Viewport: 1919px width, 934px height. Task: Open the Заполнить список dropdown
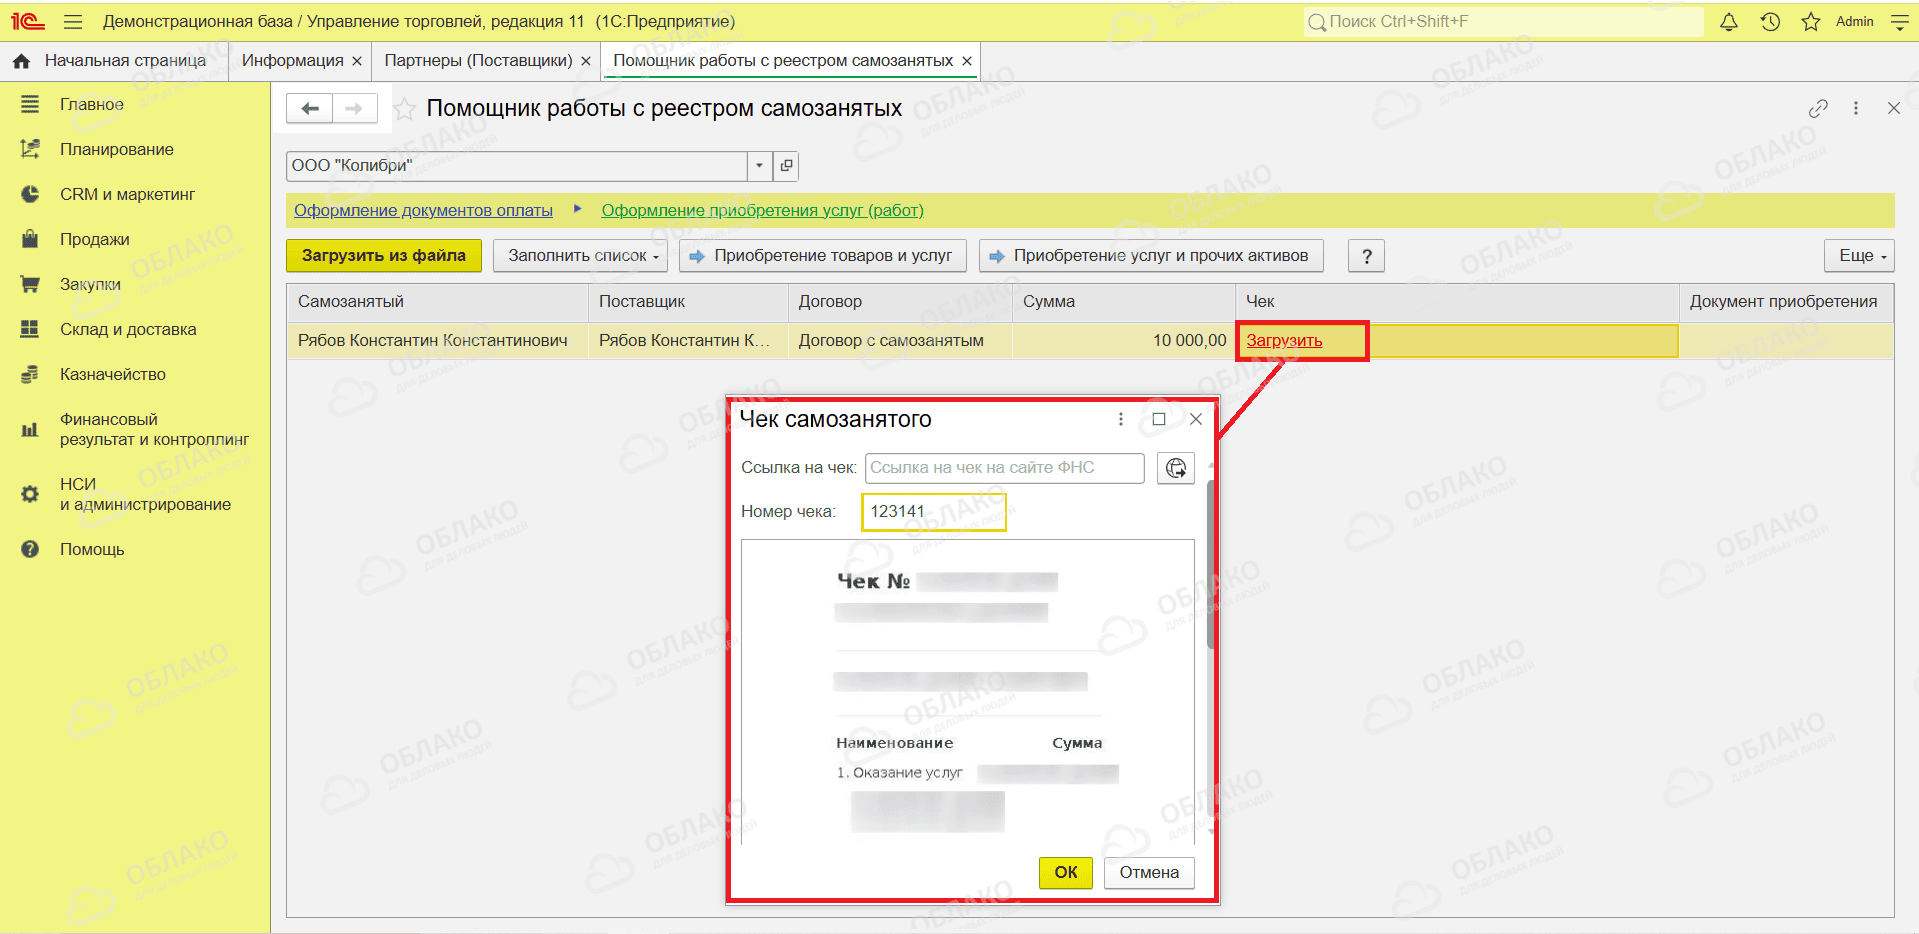pos(582,256)
